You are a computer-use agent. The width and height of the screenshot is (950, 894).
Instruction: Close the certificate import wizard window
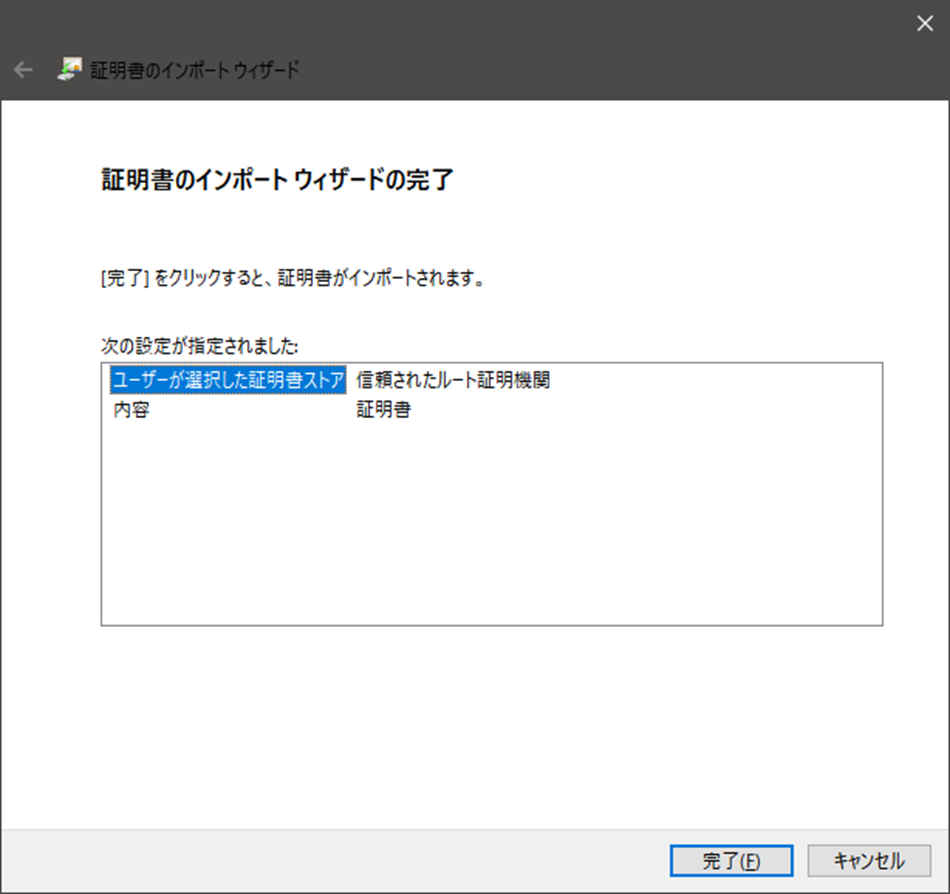pos(925,24)
